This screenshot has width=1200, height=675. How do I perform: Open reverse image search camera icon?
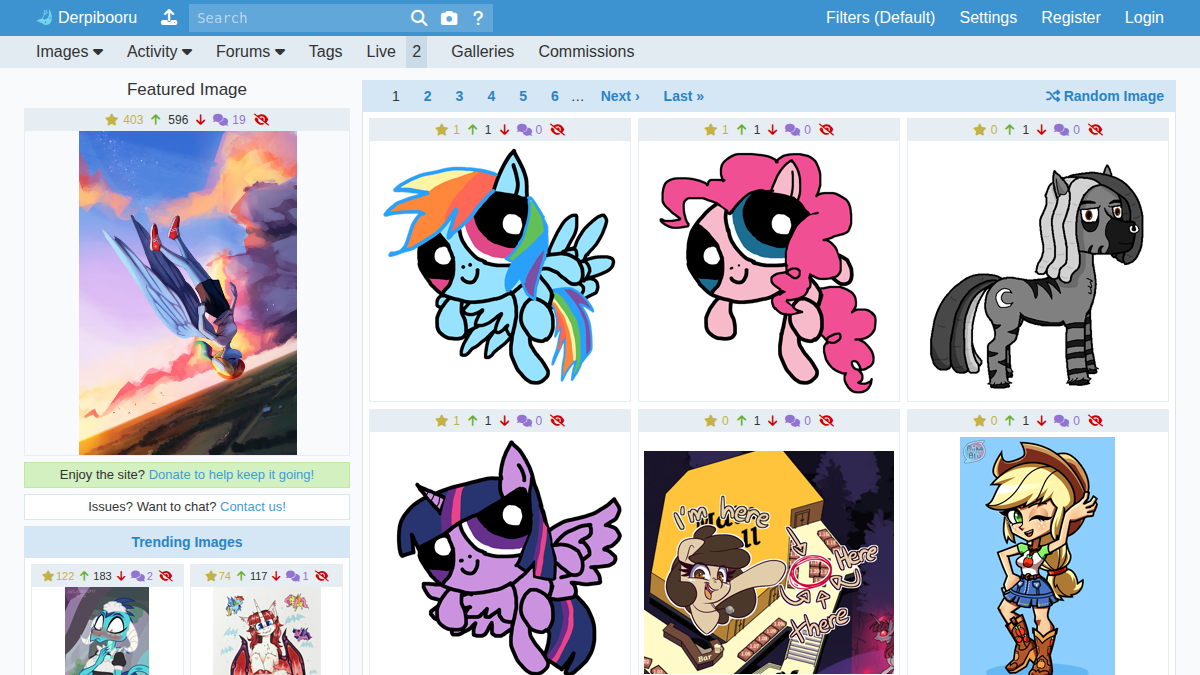click(x=449, y=18)
